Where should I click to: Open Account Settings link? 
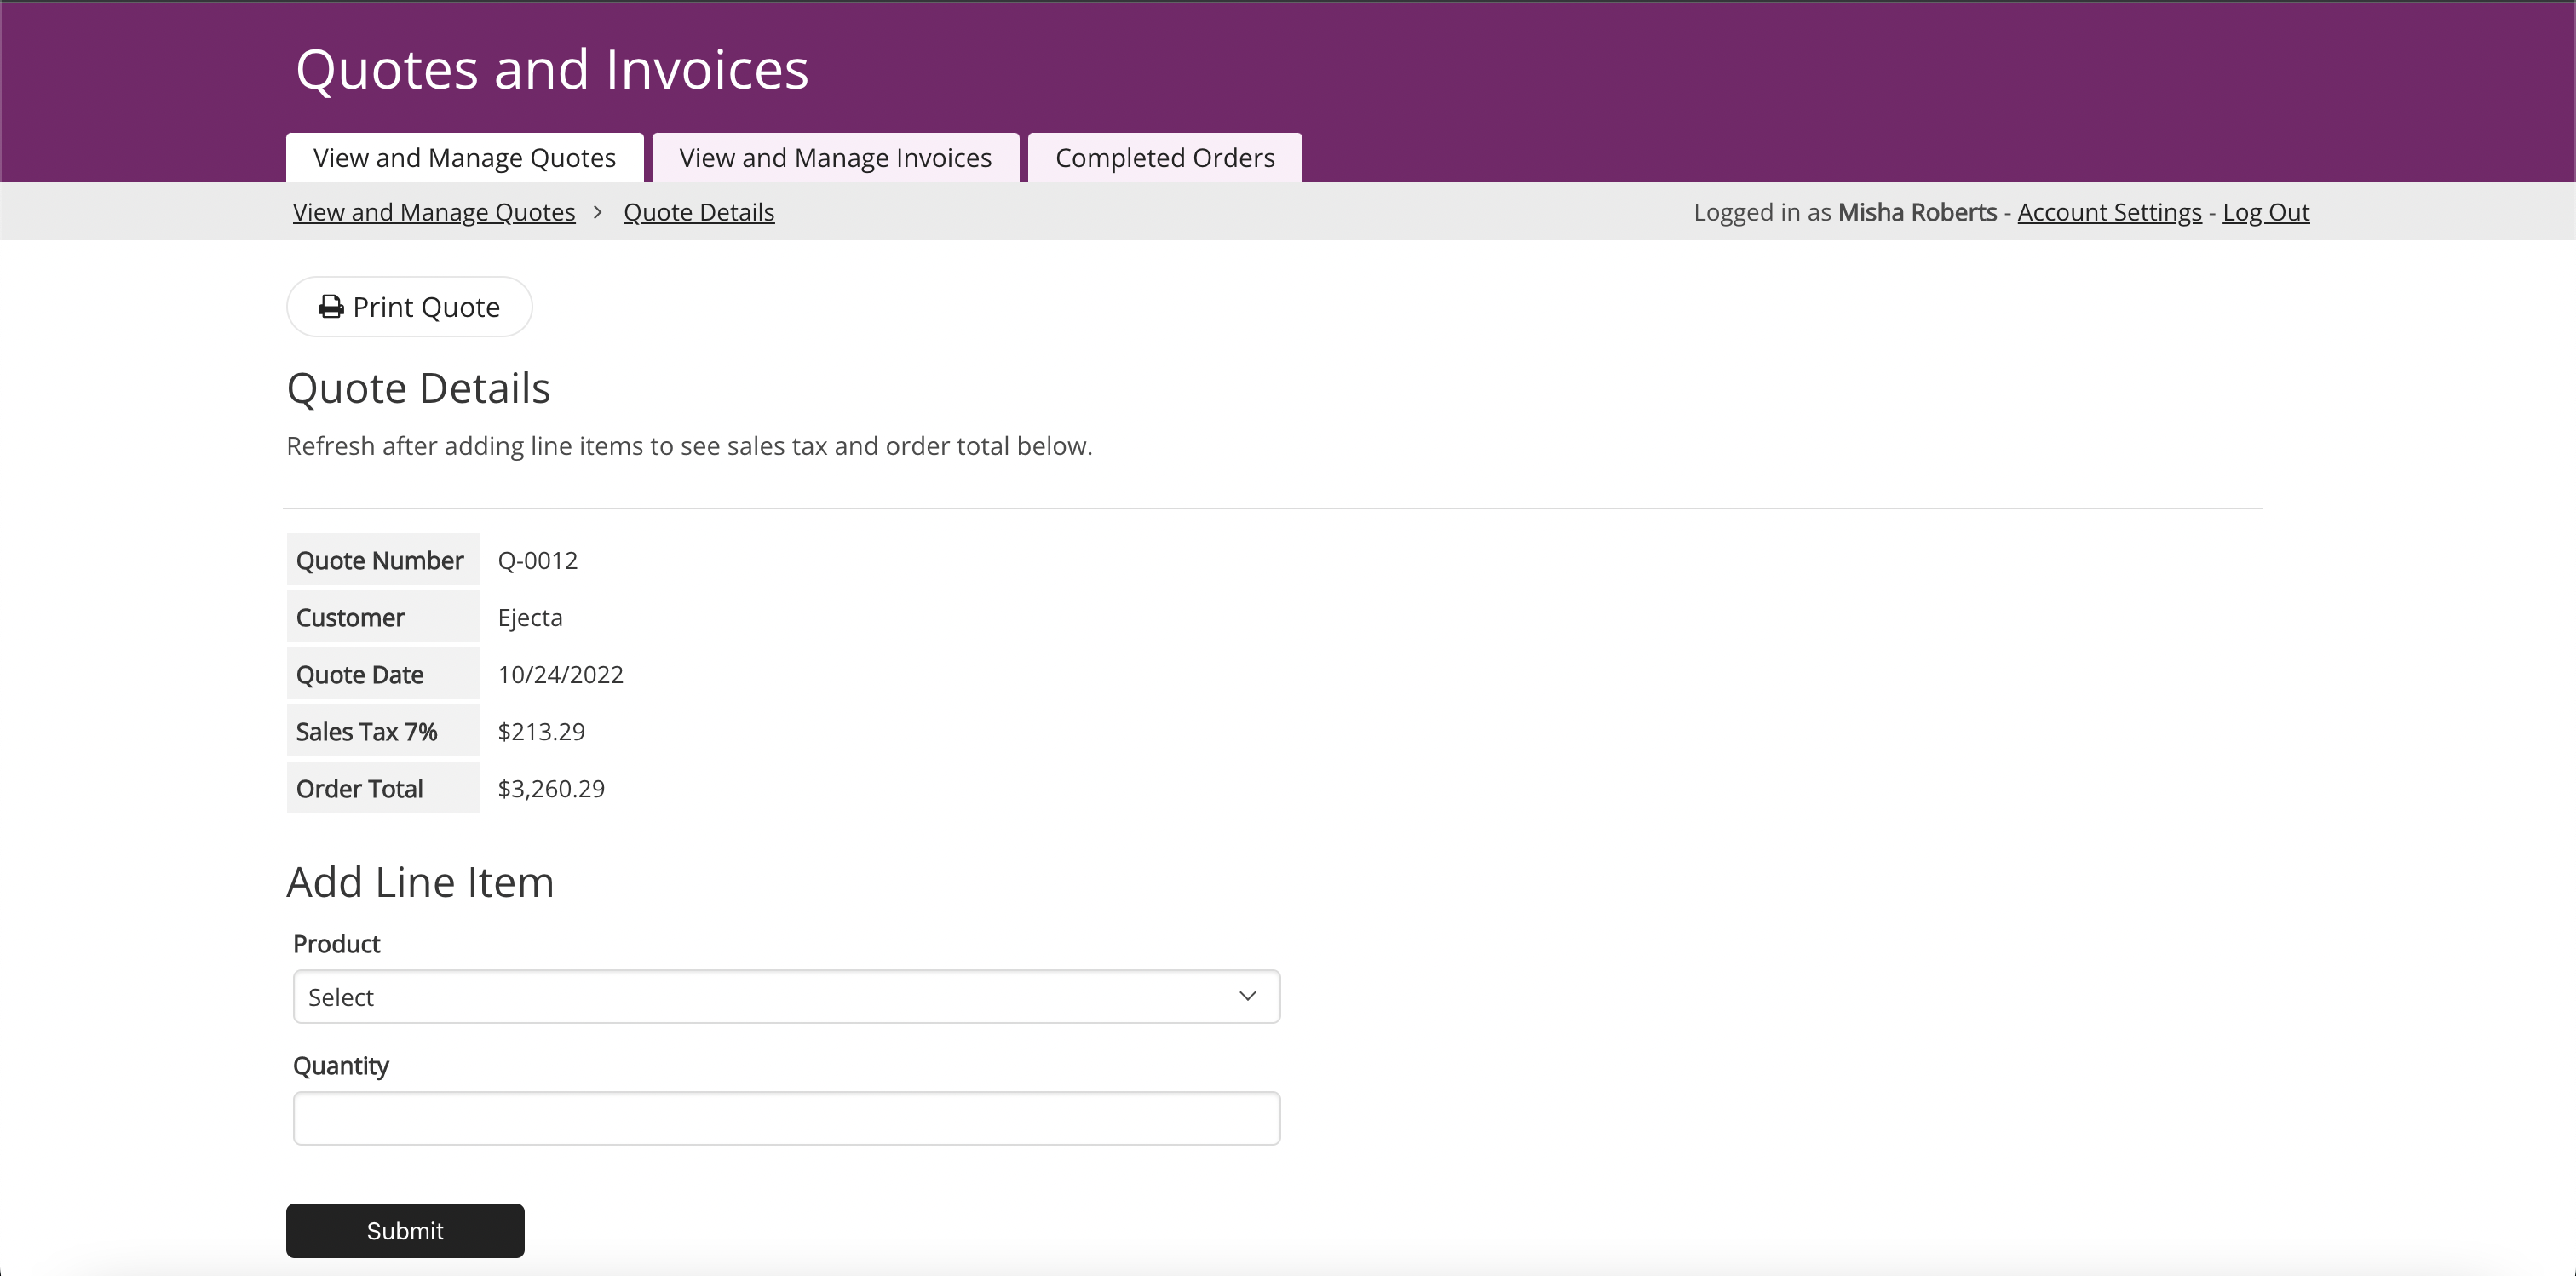coord(2109,212)
